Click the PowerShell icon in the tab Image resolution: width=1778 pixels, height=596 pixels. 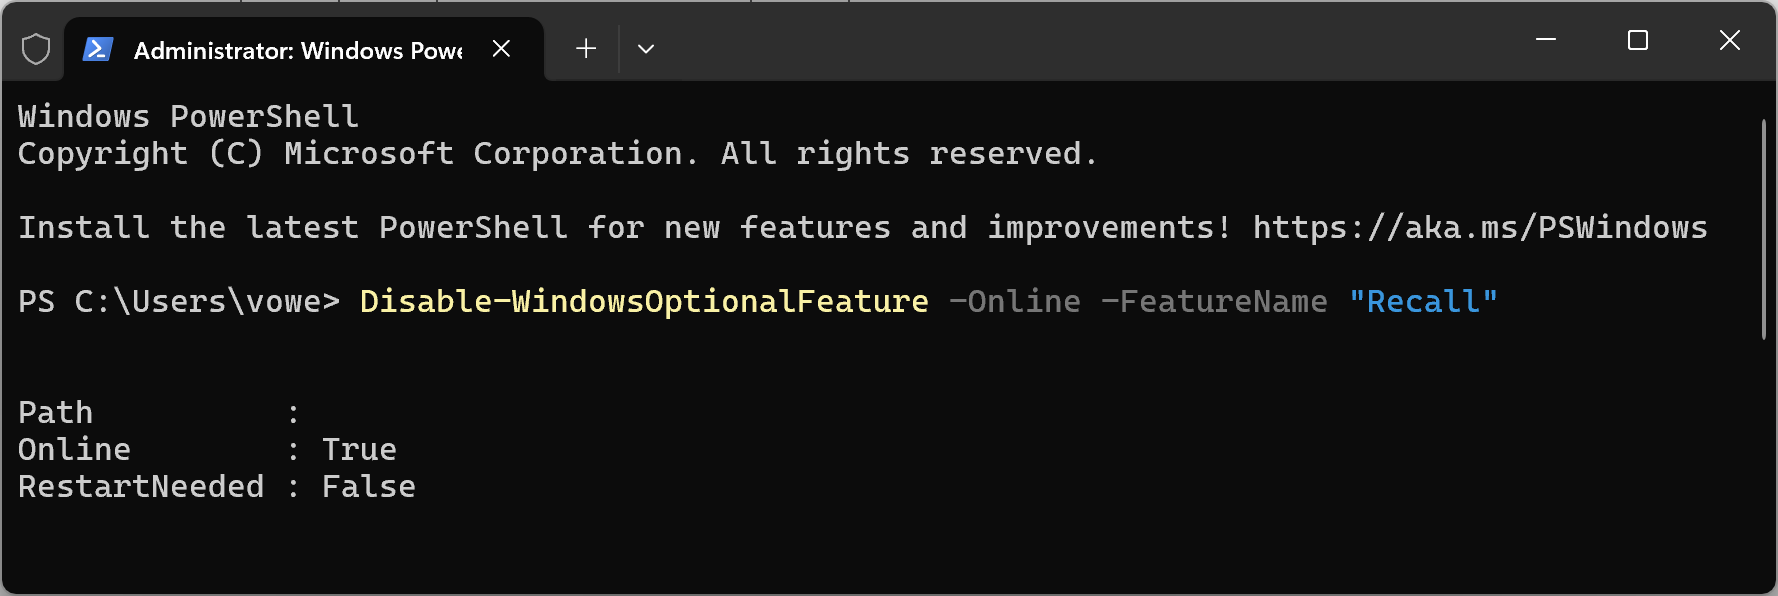click(97, 49)
